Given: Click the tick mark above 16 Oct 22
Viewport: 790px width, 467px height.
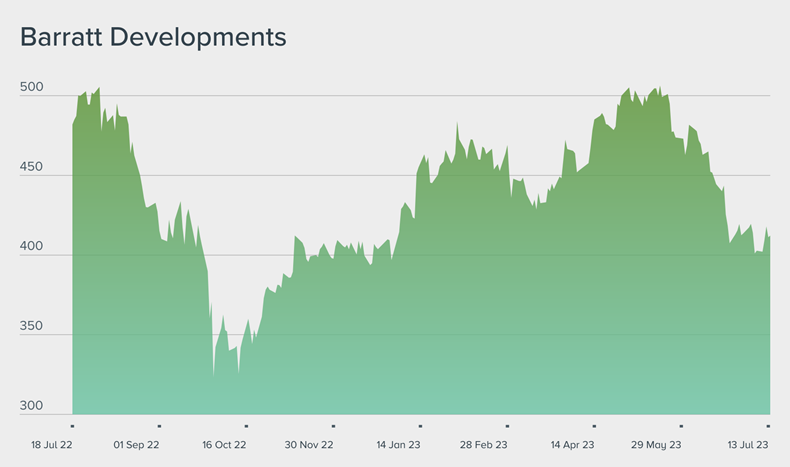Looking at the screenshot, I should pyautogui.click(x=246, y=427).
